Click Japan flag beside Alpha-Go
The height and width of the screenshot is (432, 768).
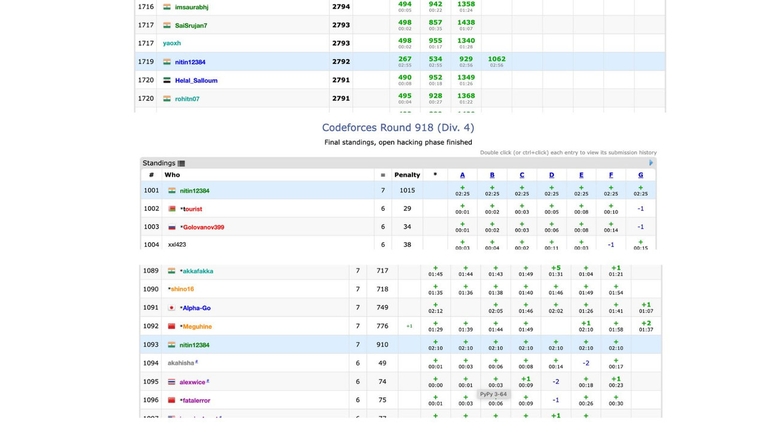click(x=171, y=308)
